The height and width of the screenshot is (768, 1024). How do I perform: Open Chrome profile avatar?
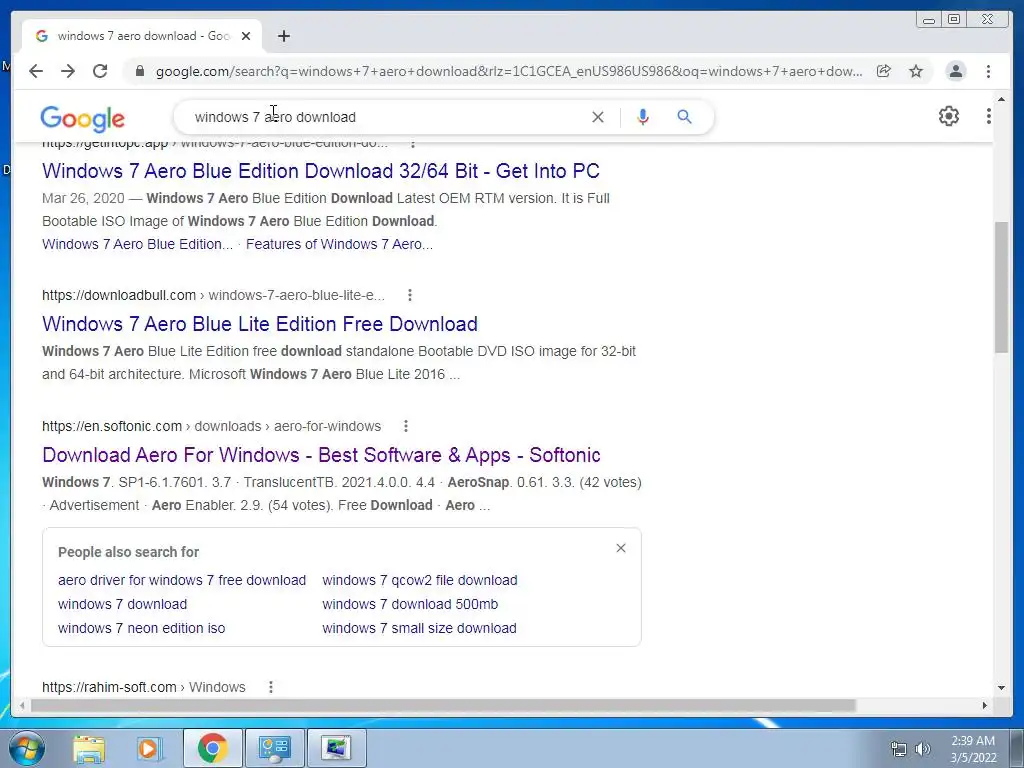[x=955, y=71]
